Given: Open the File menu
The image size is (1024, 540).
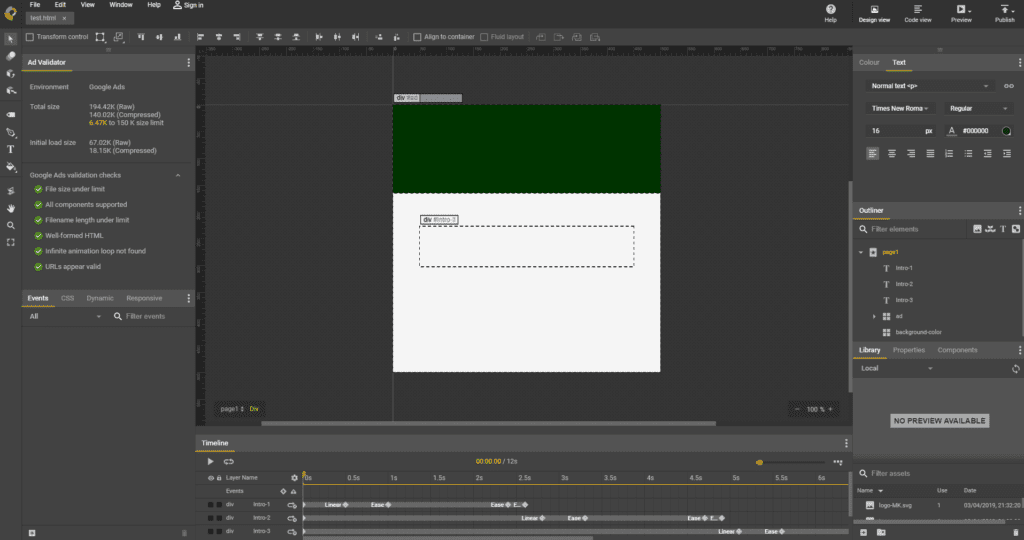Looking at the screenshot, I should [35, 5].
